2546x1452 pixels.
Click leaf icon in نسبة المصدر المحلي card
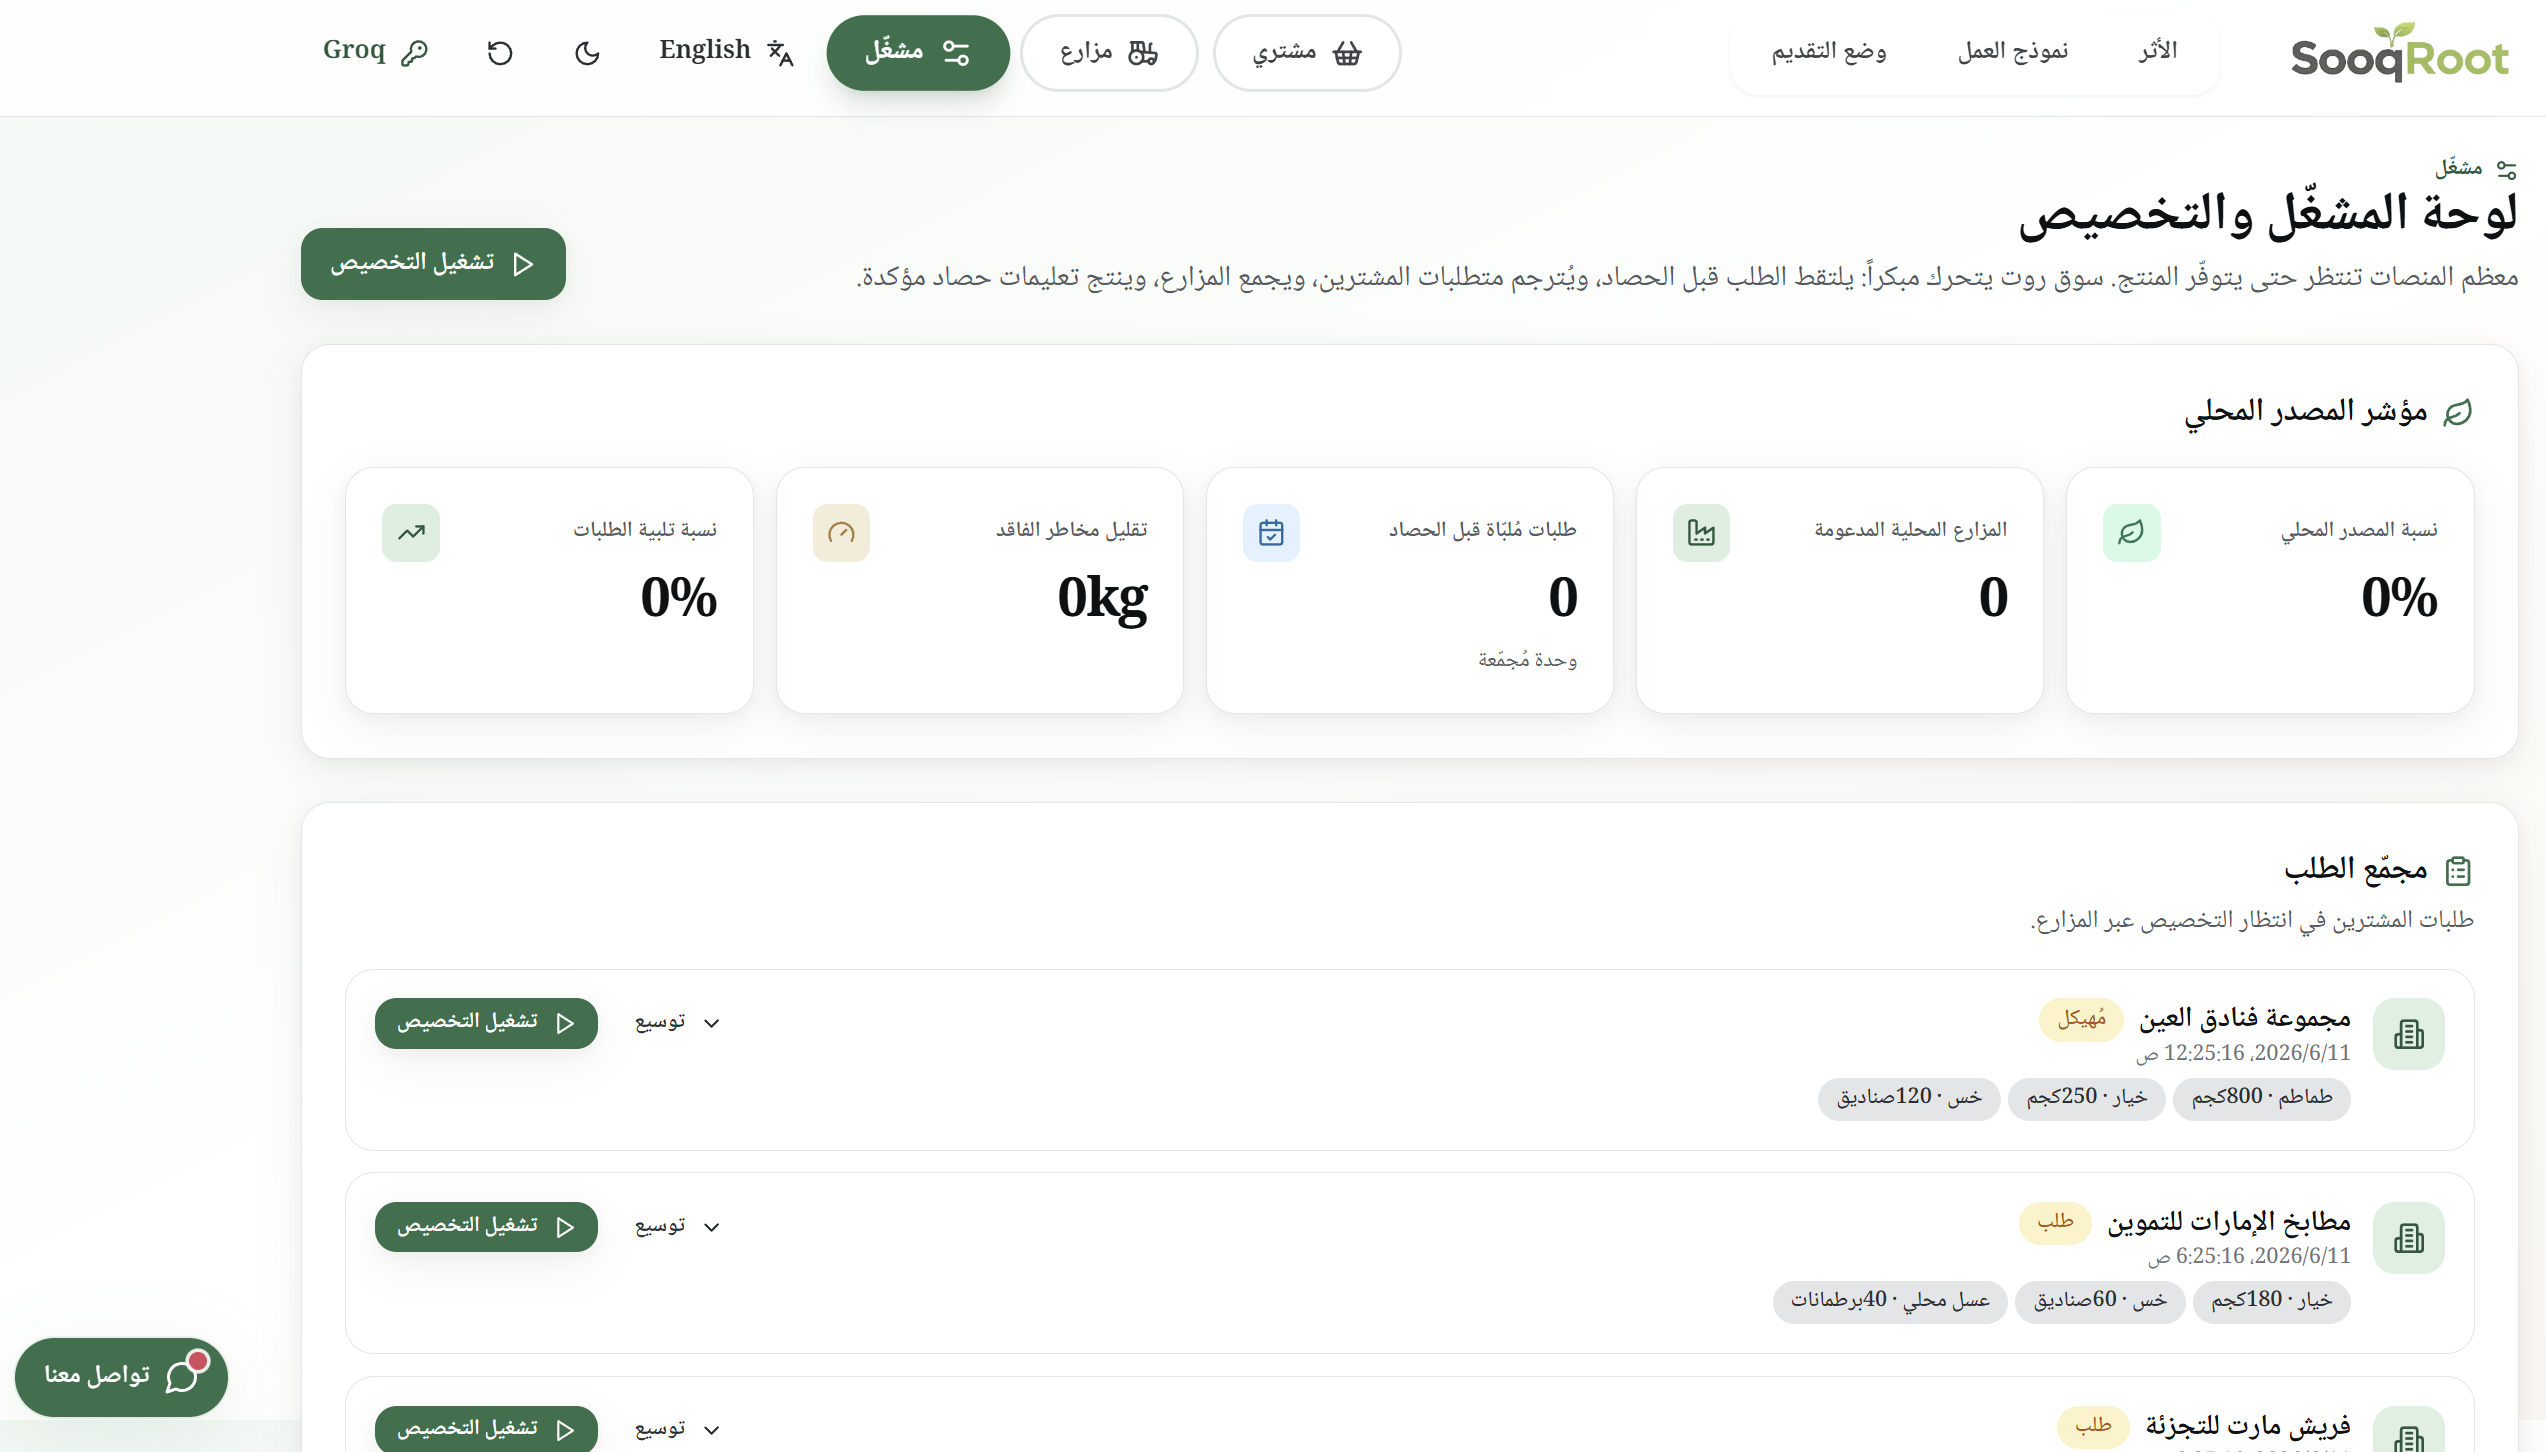2131,533
